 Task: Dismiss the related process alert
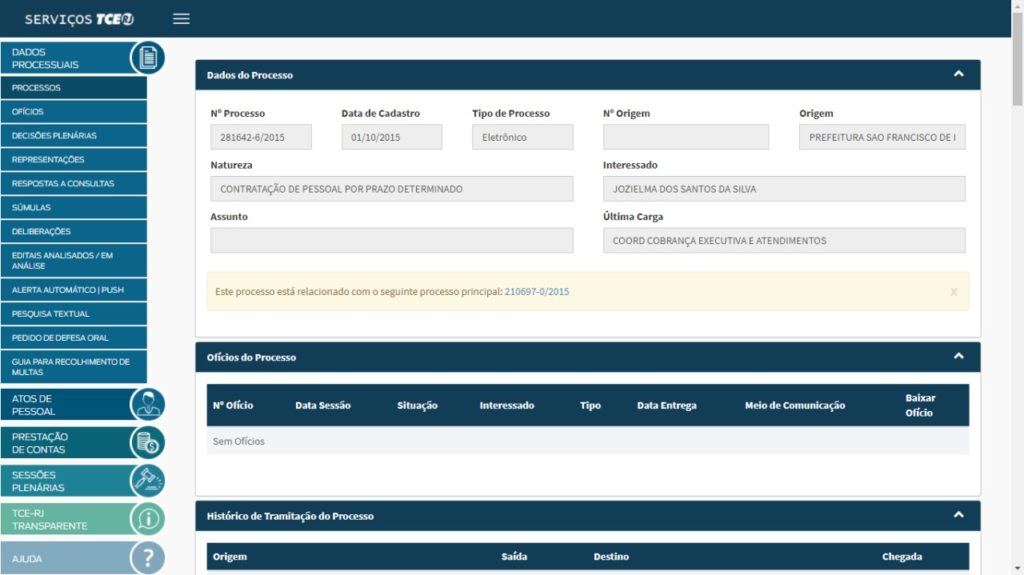pyautogui.click(x=953, y=292)
